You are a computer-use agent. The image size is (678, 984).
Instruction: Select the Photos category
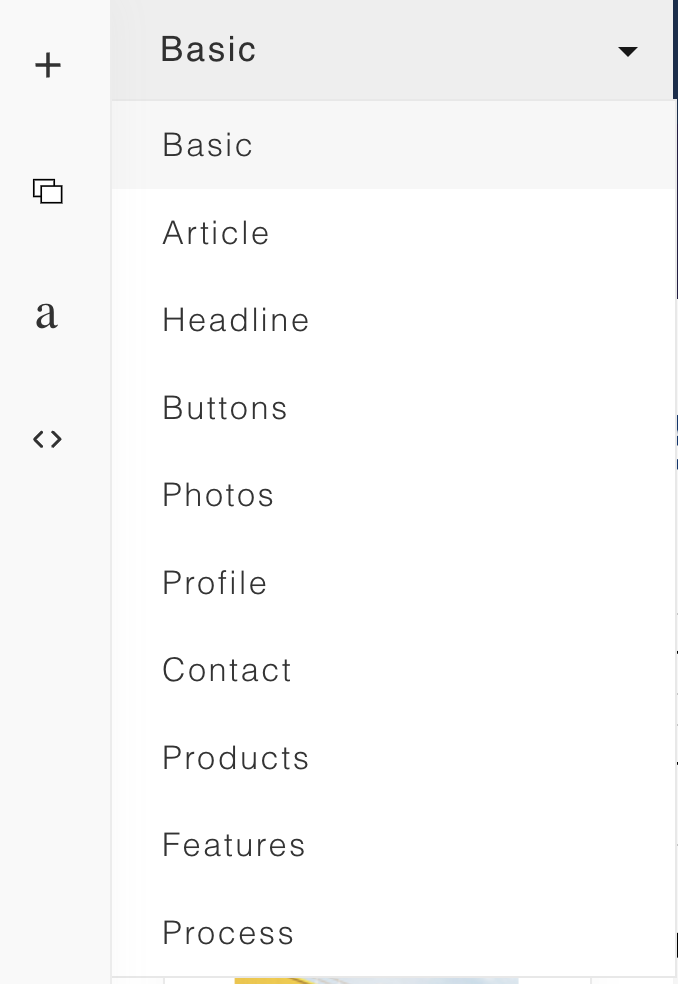click(x=218, y=495)
